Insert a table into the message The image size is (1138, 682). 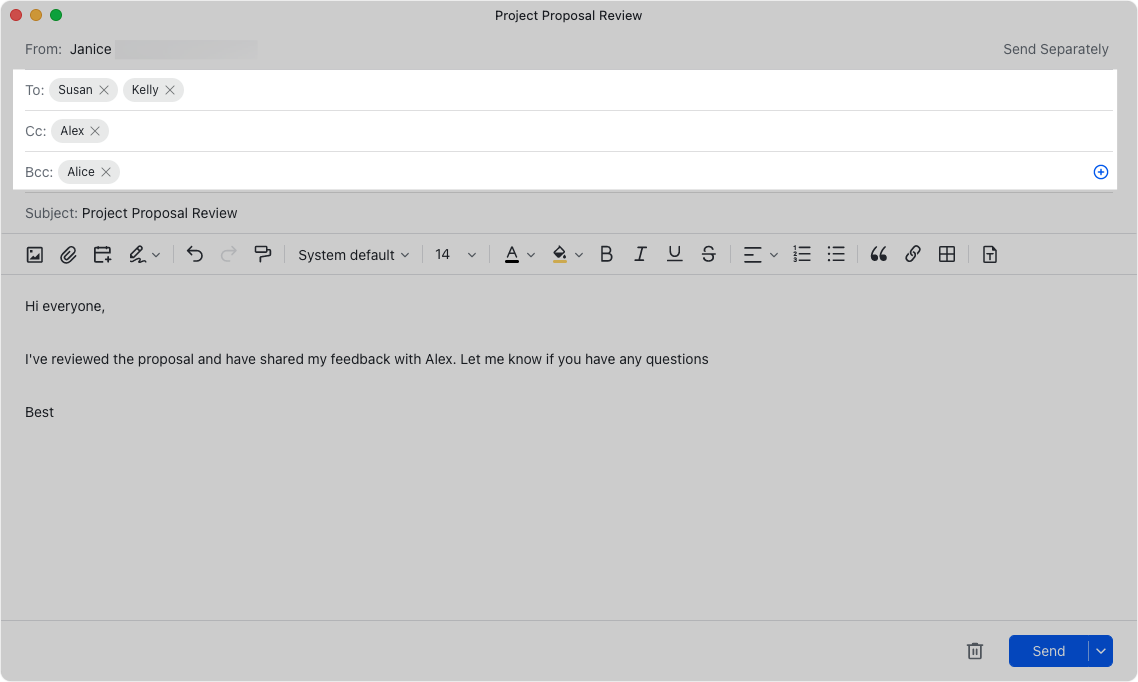[x=946, y=254]
